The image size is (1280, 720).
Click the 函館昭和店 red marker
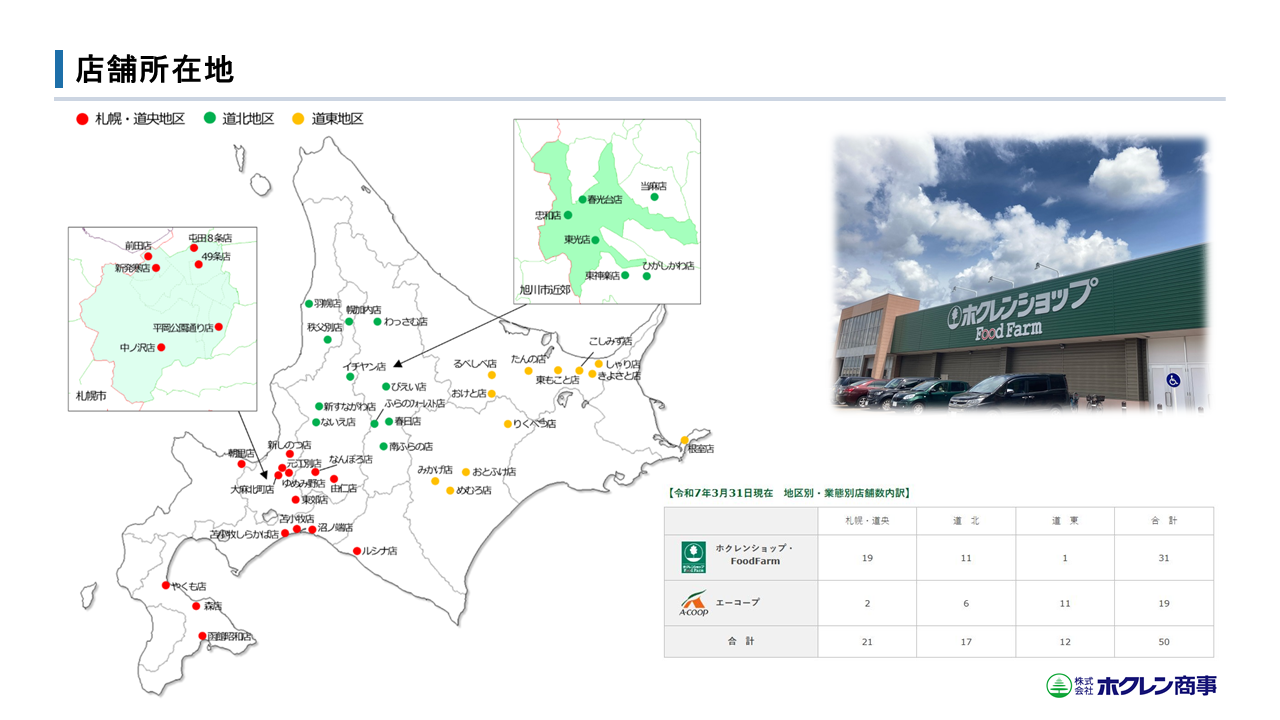coord(202,636)
